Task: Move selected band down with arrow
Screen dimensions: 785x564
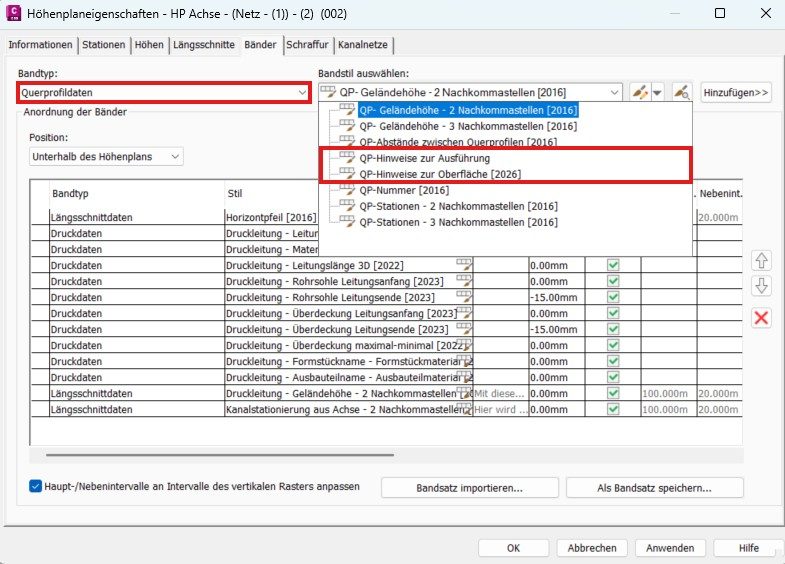Action: point(761,286)
